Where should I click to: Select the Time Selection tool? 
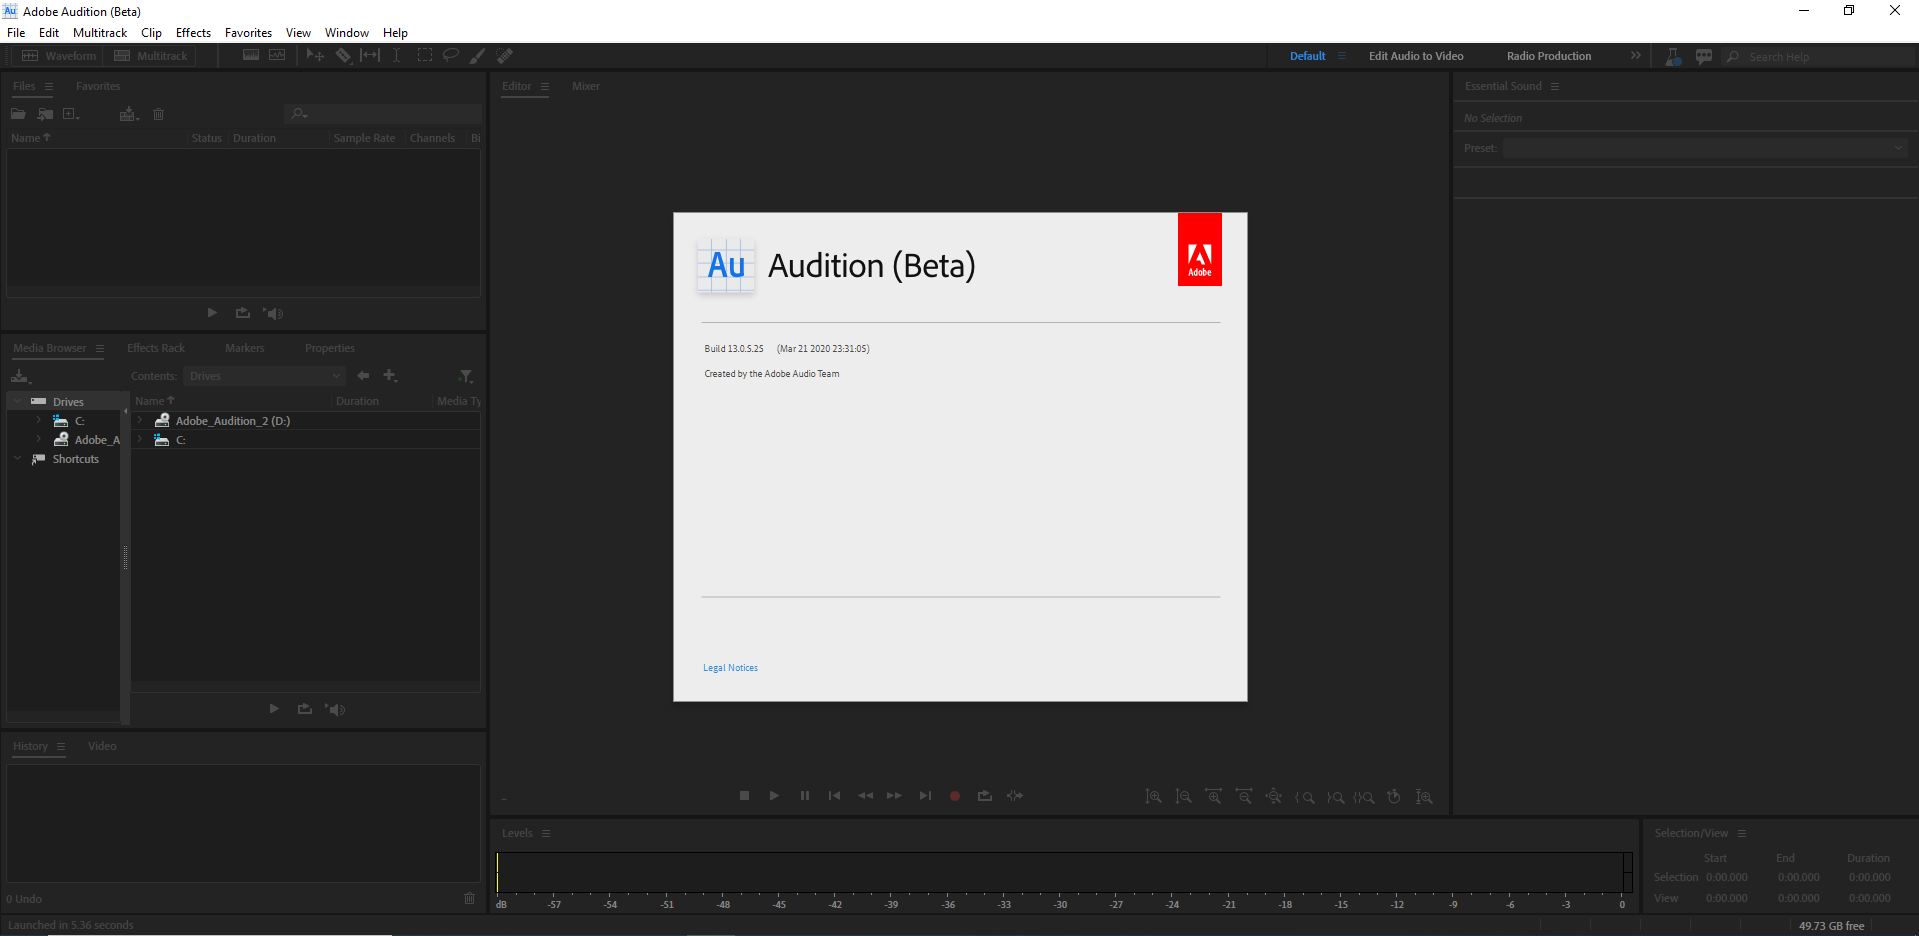396,55
